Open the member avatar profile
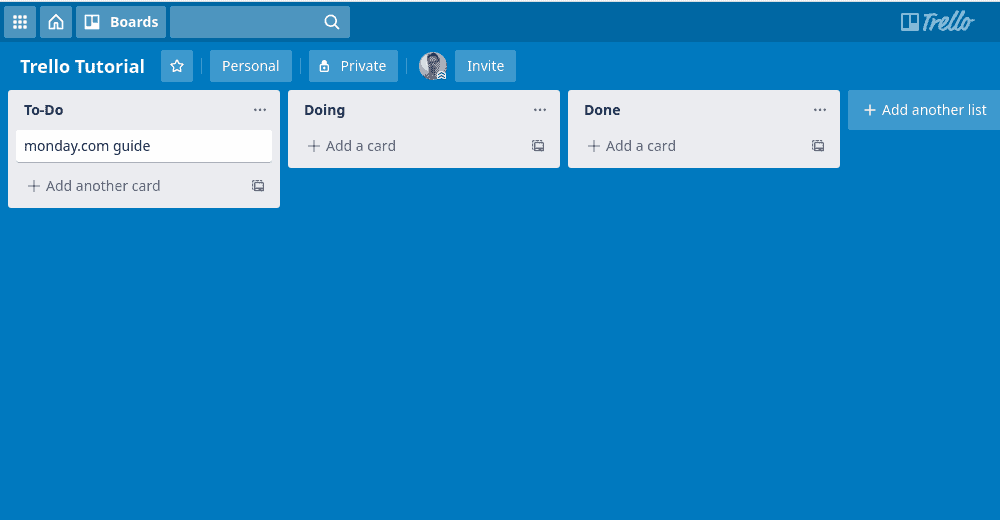Viewport: 1000px width, 520px height. tap(432, 66)
